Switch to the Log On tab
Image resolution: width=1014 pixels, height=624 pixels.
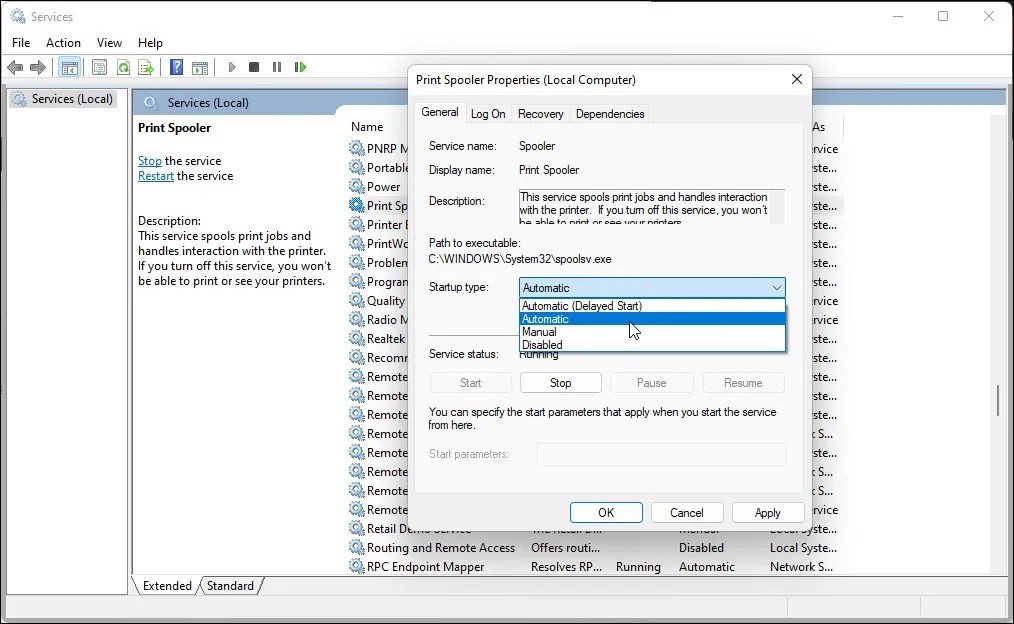click(487, 113)
